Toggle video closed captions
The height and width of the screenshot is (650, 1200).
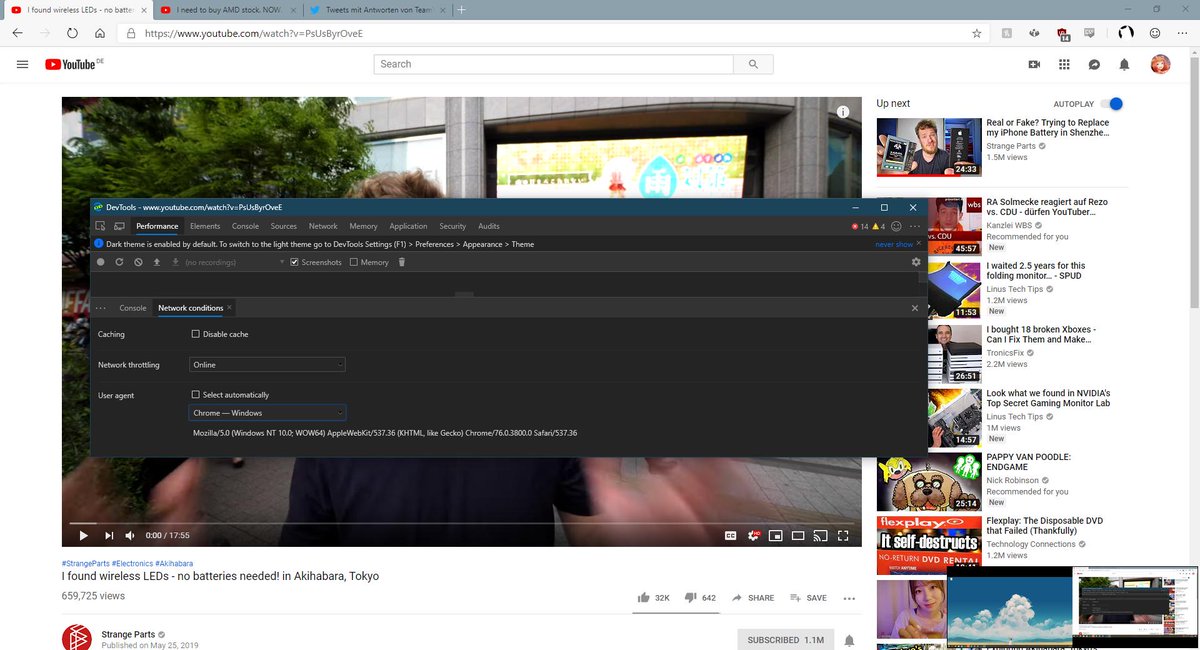pos(730,536)
